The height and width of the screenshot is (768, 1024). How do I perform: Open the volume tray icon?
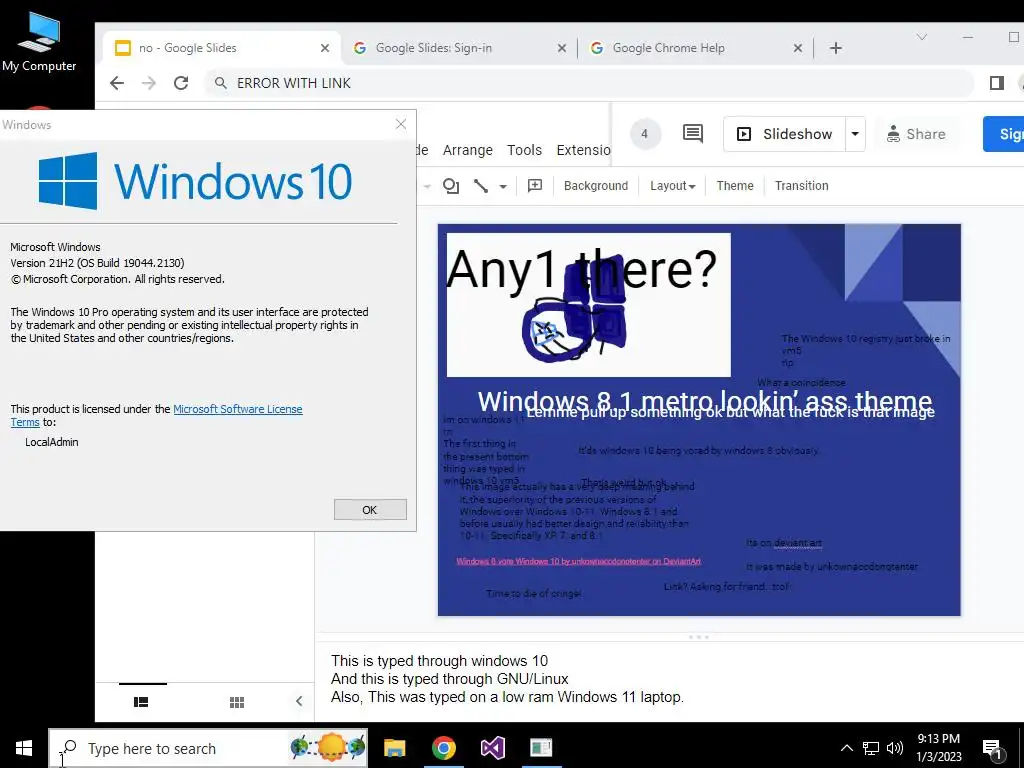tap(895, 748)
